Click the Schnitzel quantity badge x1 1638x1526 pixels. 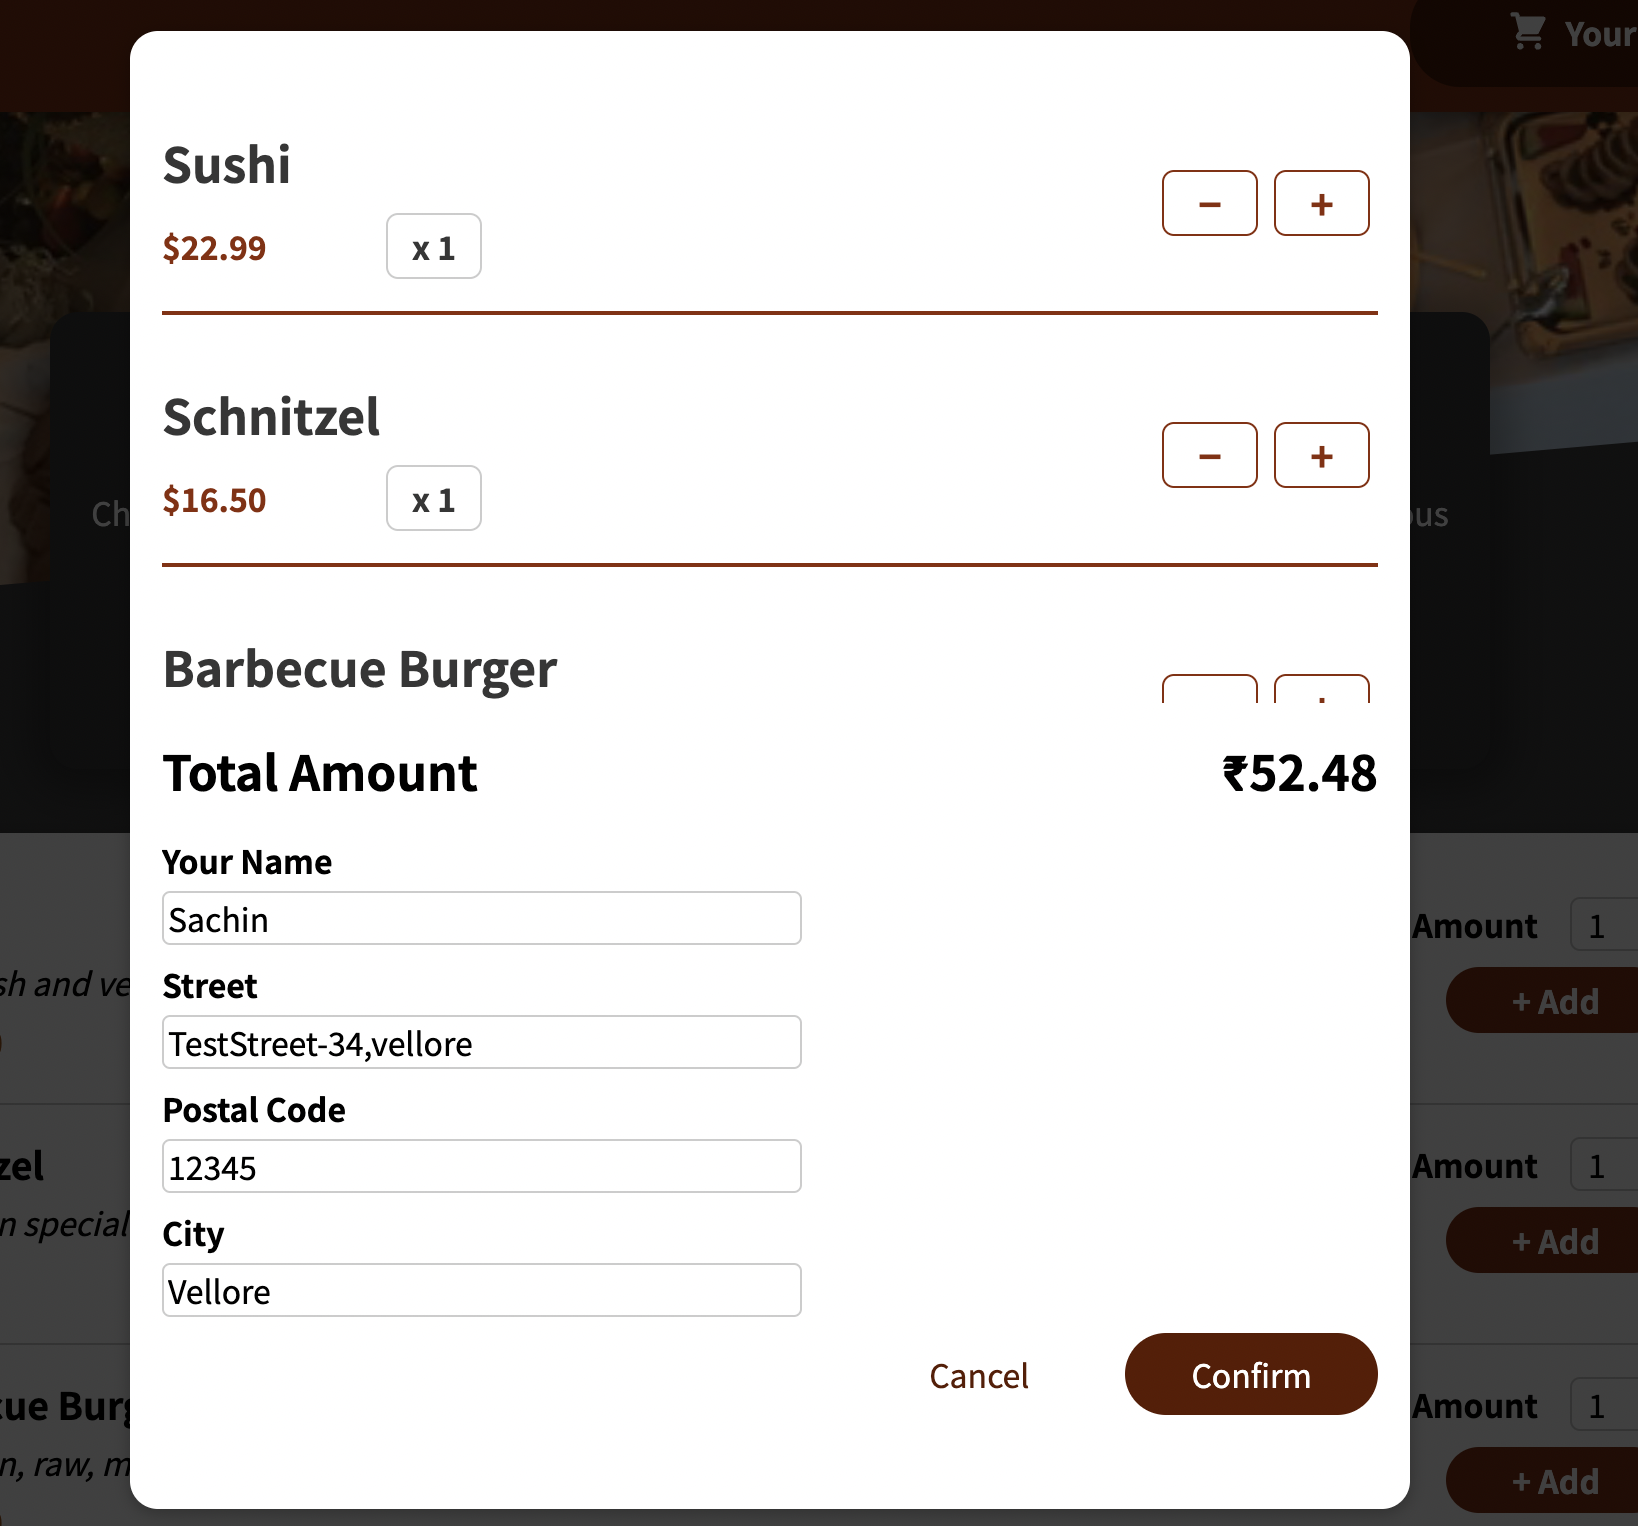(x=433, y=498)
